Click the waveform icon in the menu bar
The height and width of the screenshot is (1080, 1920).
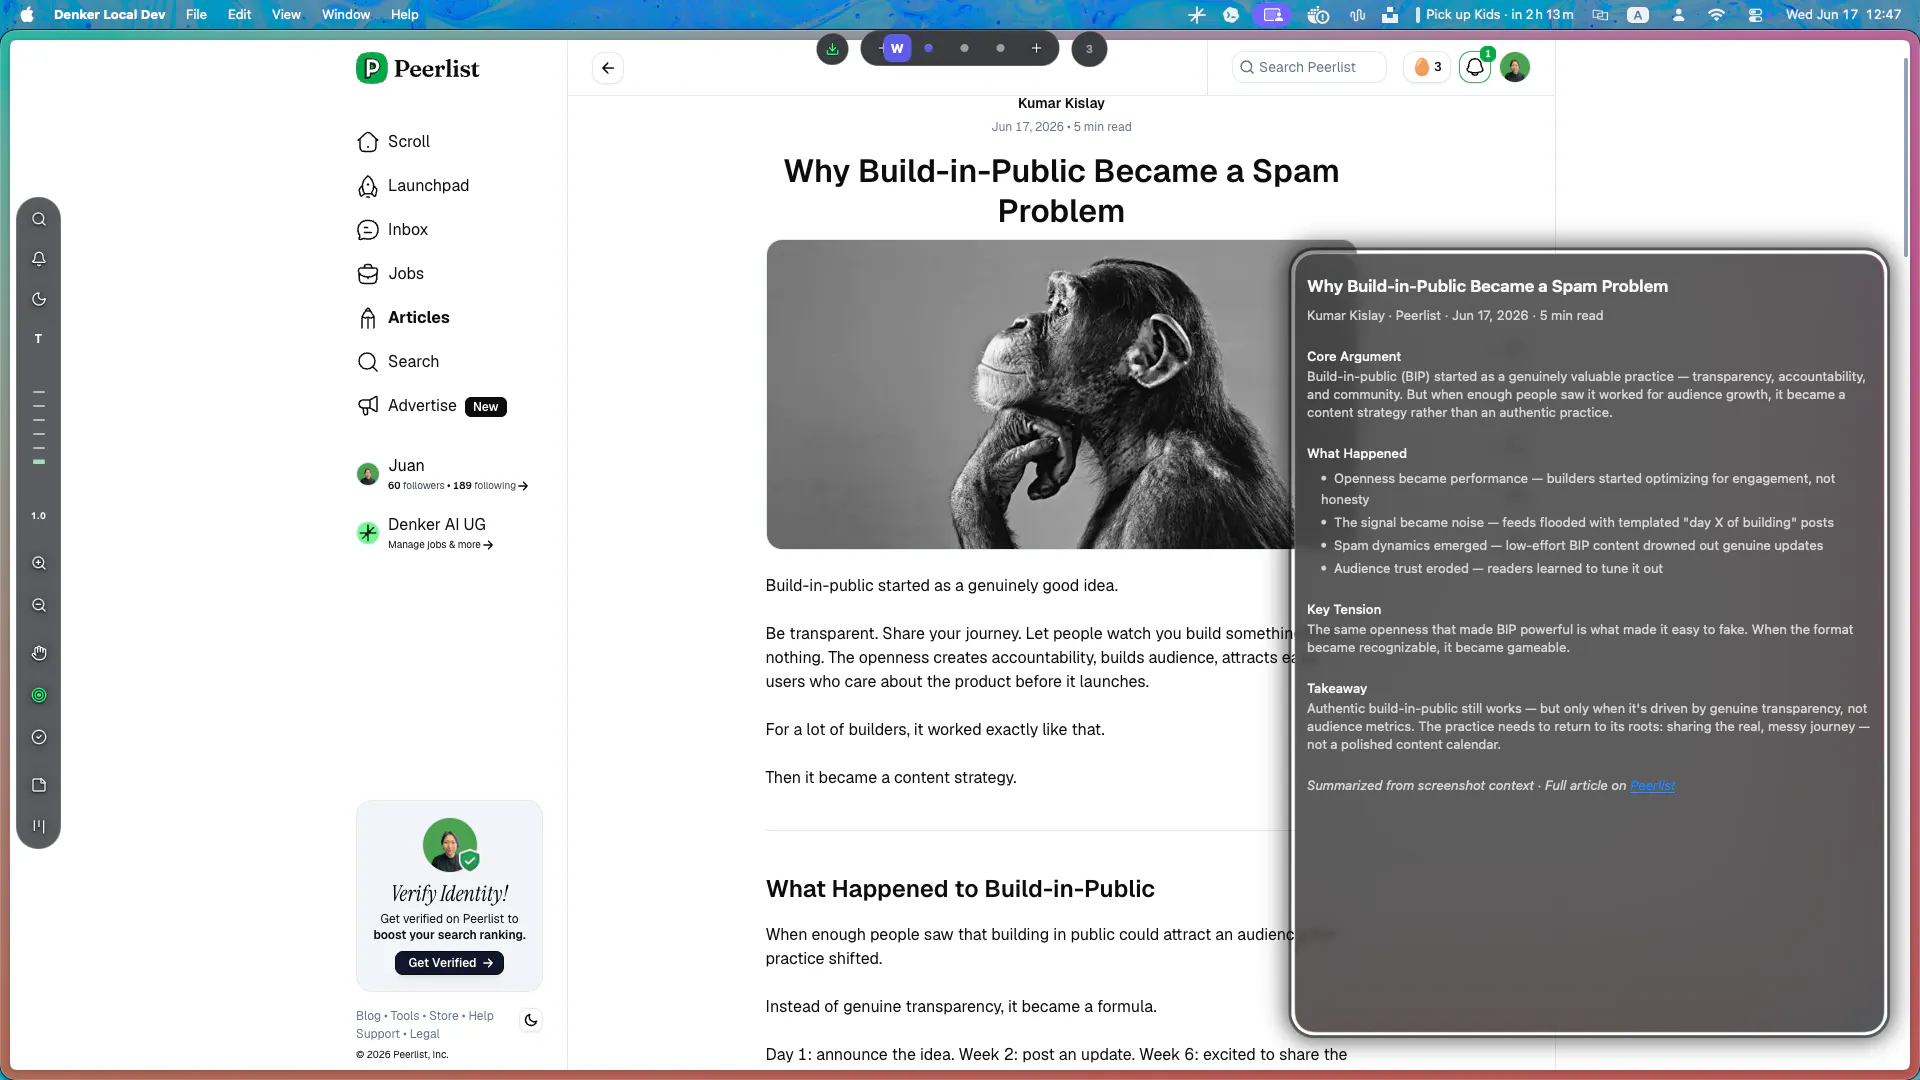coord(1357,14)
